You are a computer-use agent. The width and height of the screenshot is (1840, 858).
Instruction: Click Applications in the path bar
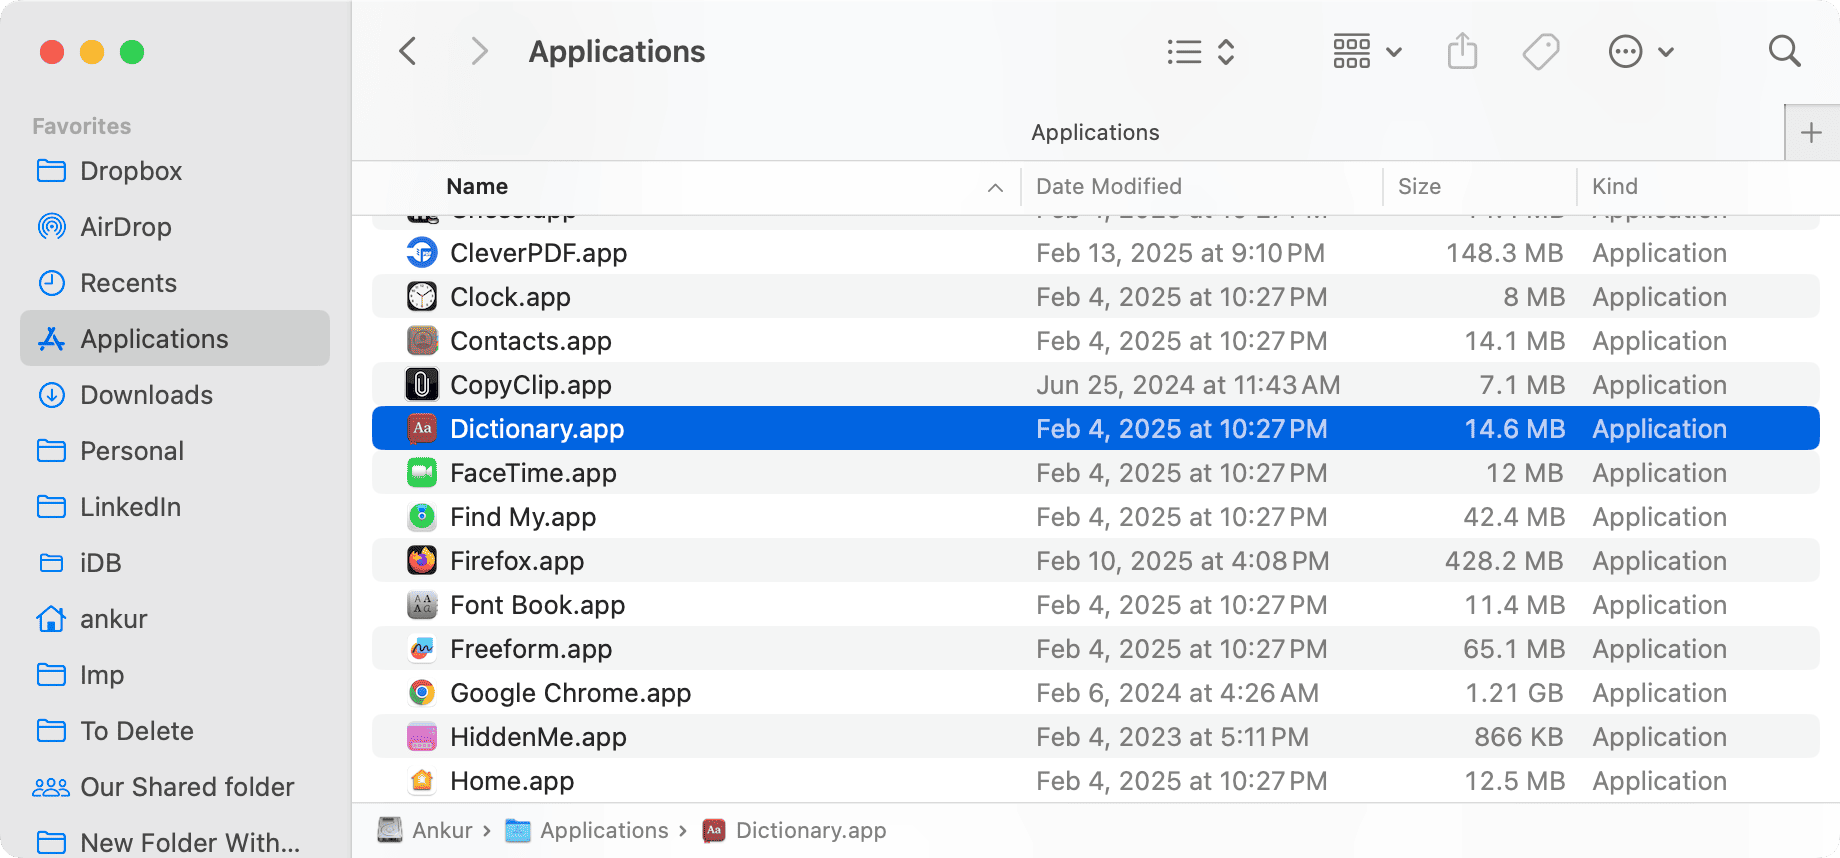(587, 830)
